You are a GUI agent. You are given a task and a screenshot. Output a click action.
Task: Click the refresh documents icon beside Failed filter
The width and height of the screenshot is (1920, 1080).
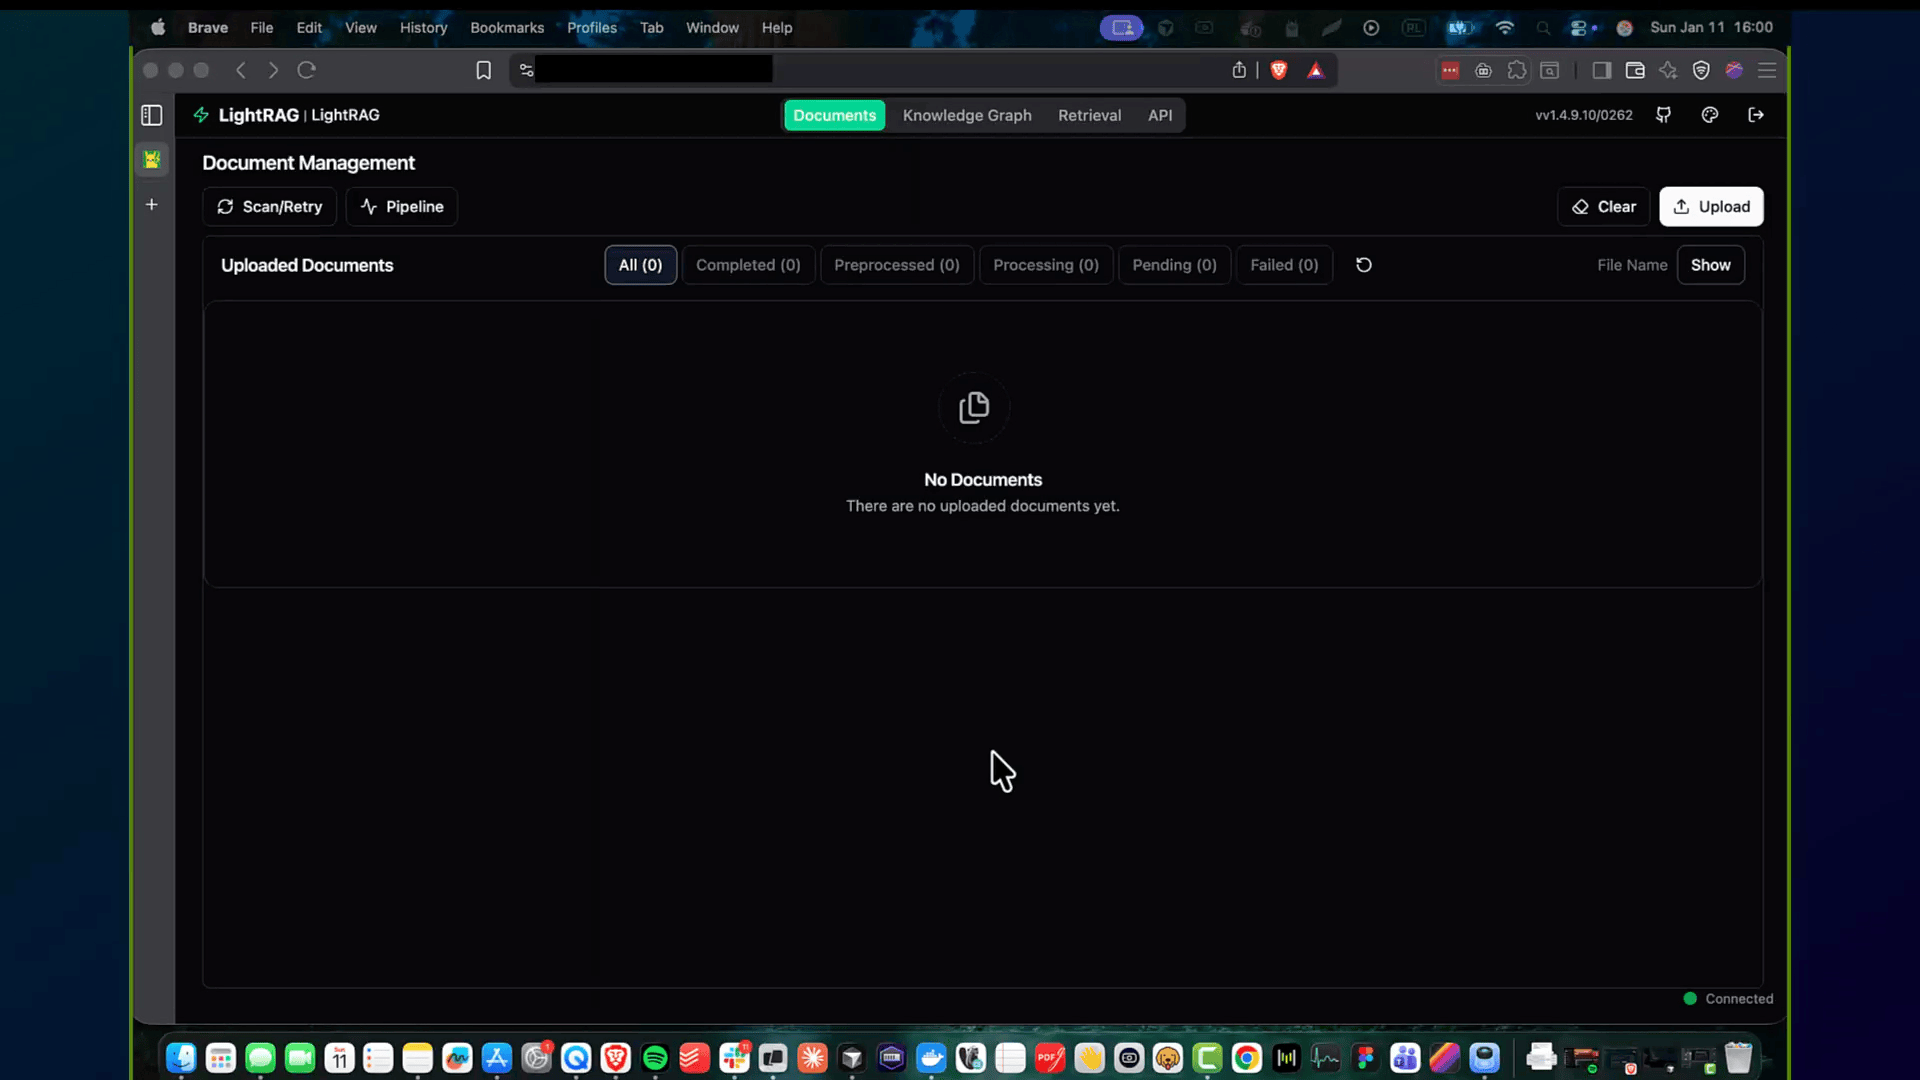pyautogui.click(x=1363, y=265)
